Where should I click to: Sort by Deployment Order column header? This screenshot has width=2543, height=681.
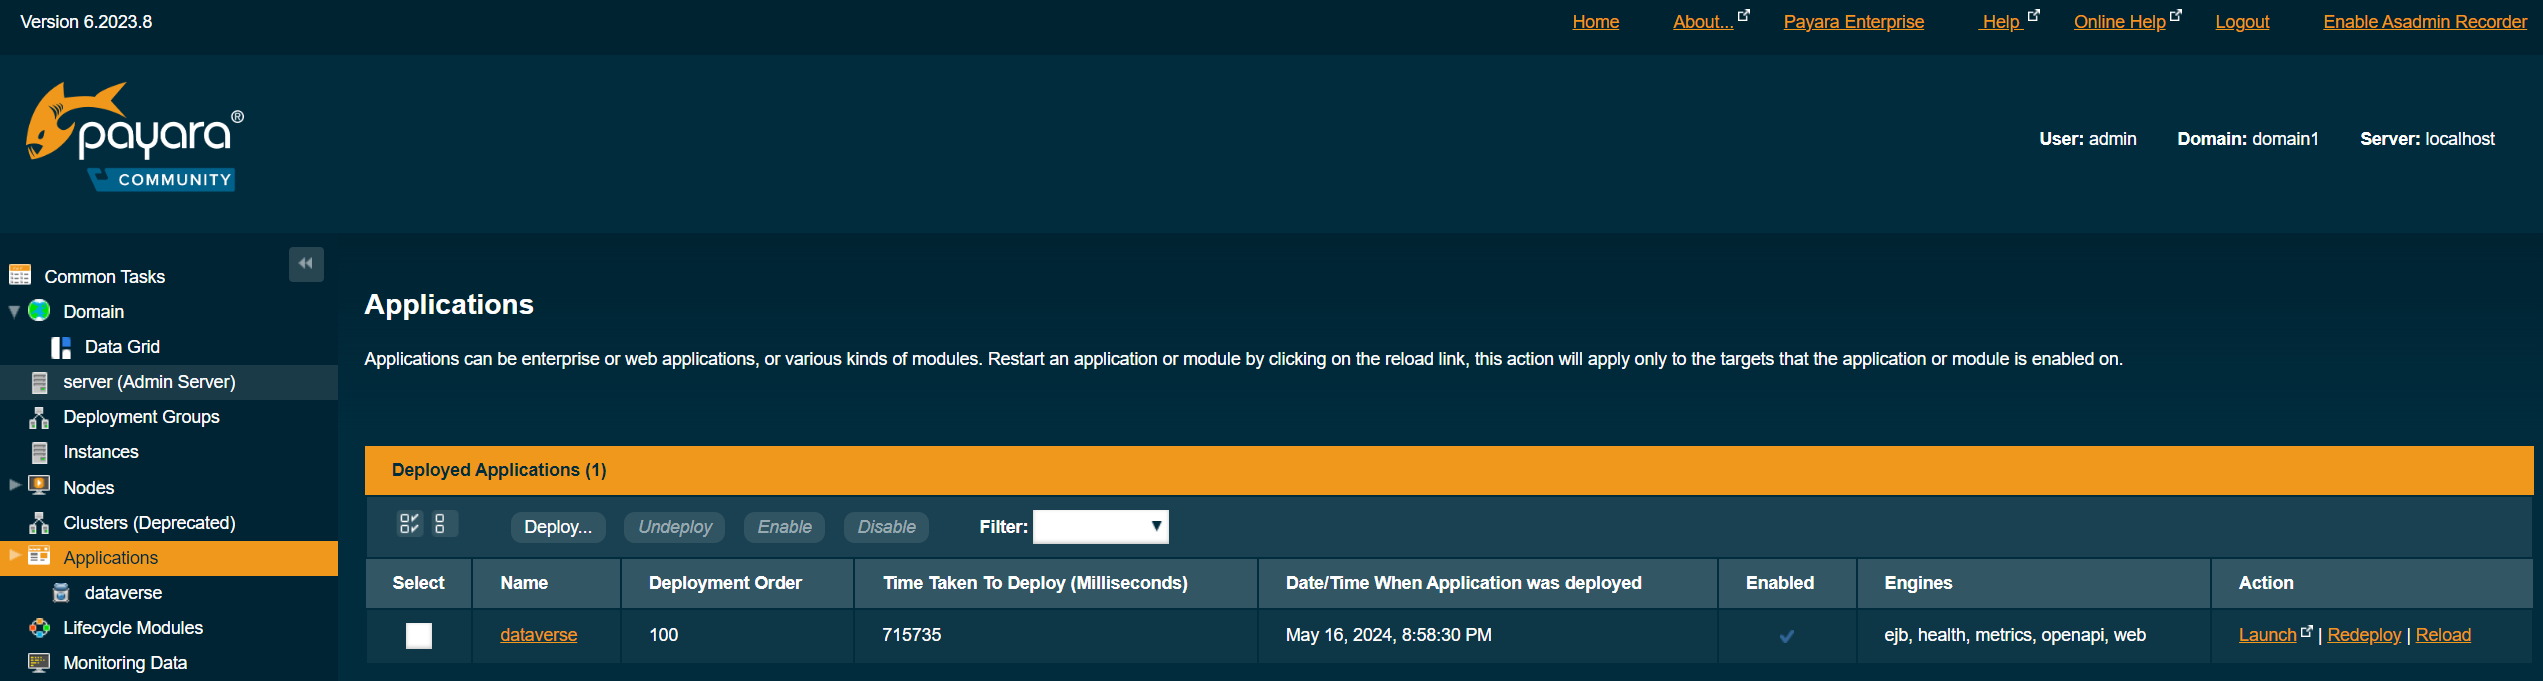point(725,583)
